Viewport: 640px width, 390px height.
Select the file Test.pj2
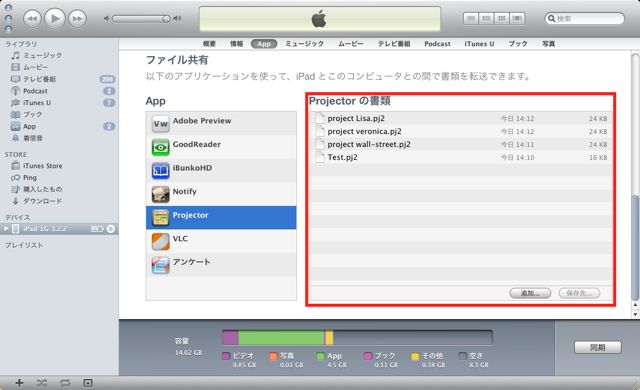(460, 157)
